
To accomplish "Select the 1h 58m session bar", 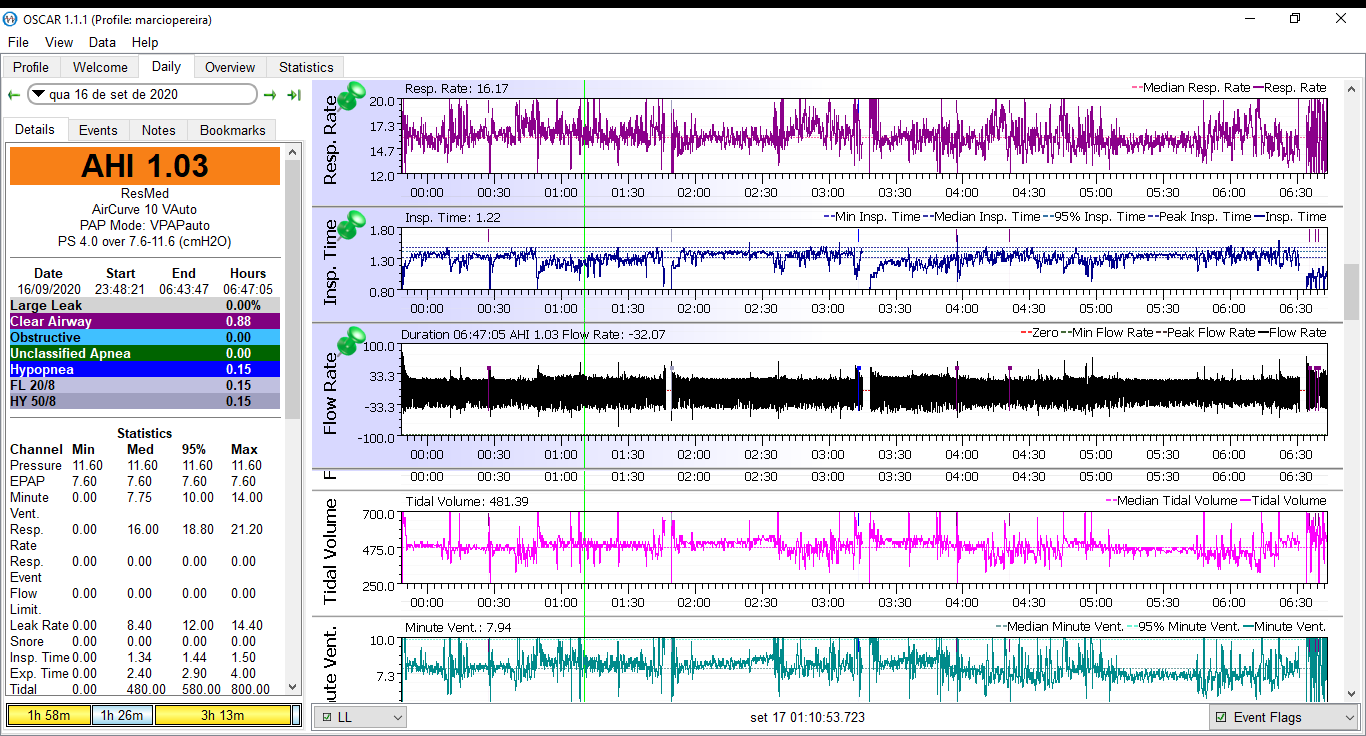I will click(49, 715).
